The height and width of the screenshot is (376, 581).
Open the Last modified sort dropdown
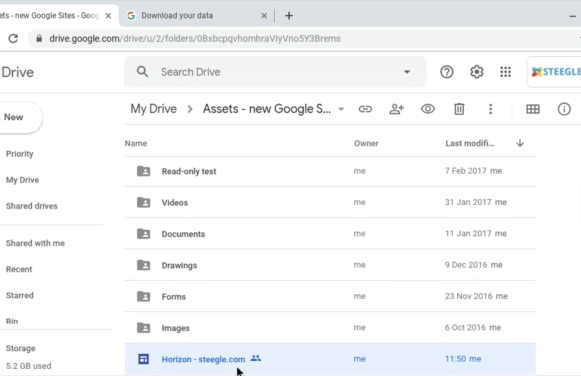click(x=469, y=143)
